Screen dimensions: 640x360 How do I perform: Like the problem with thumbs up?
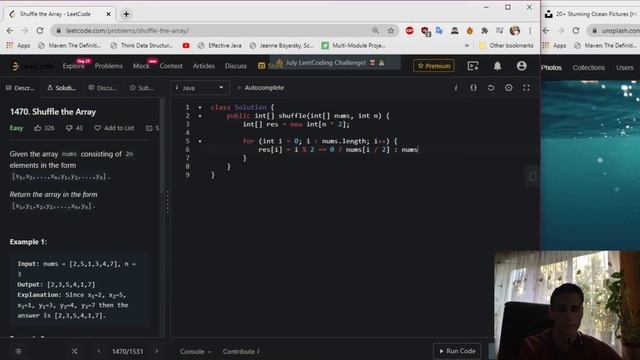click(x=38, y=128)
